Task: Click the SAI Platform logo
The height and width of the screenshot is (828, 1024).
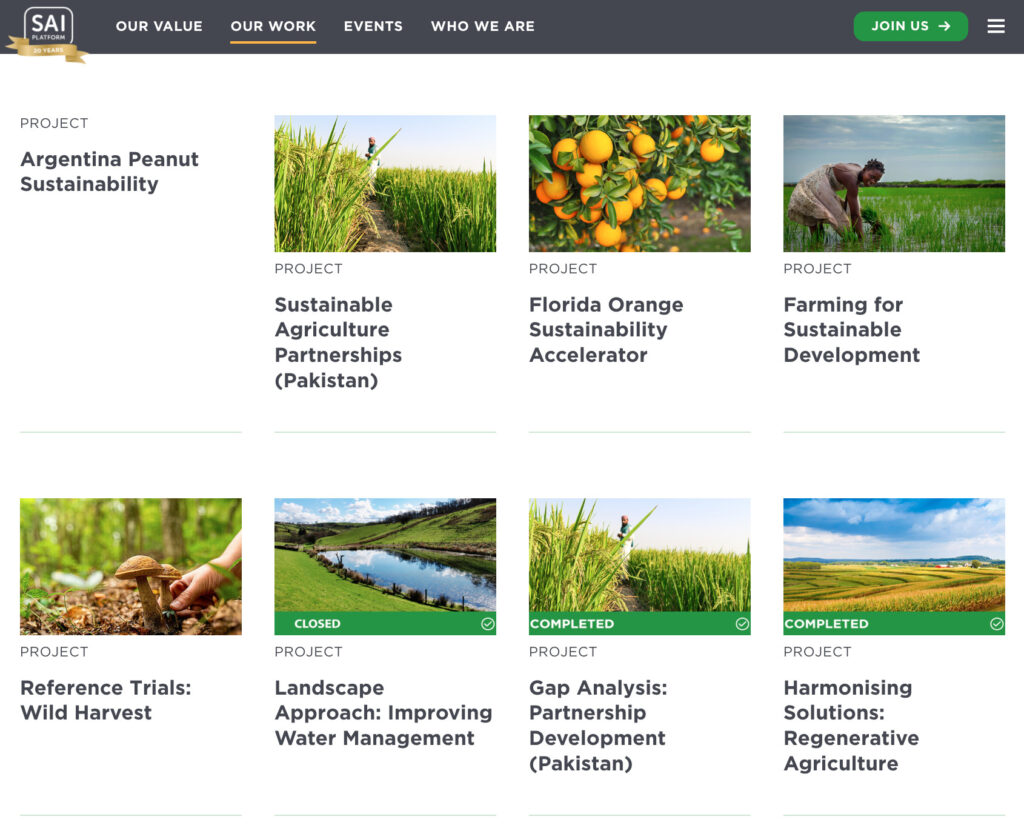Action: (x=48, y=24)
